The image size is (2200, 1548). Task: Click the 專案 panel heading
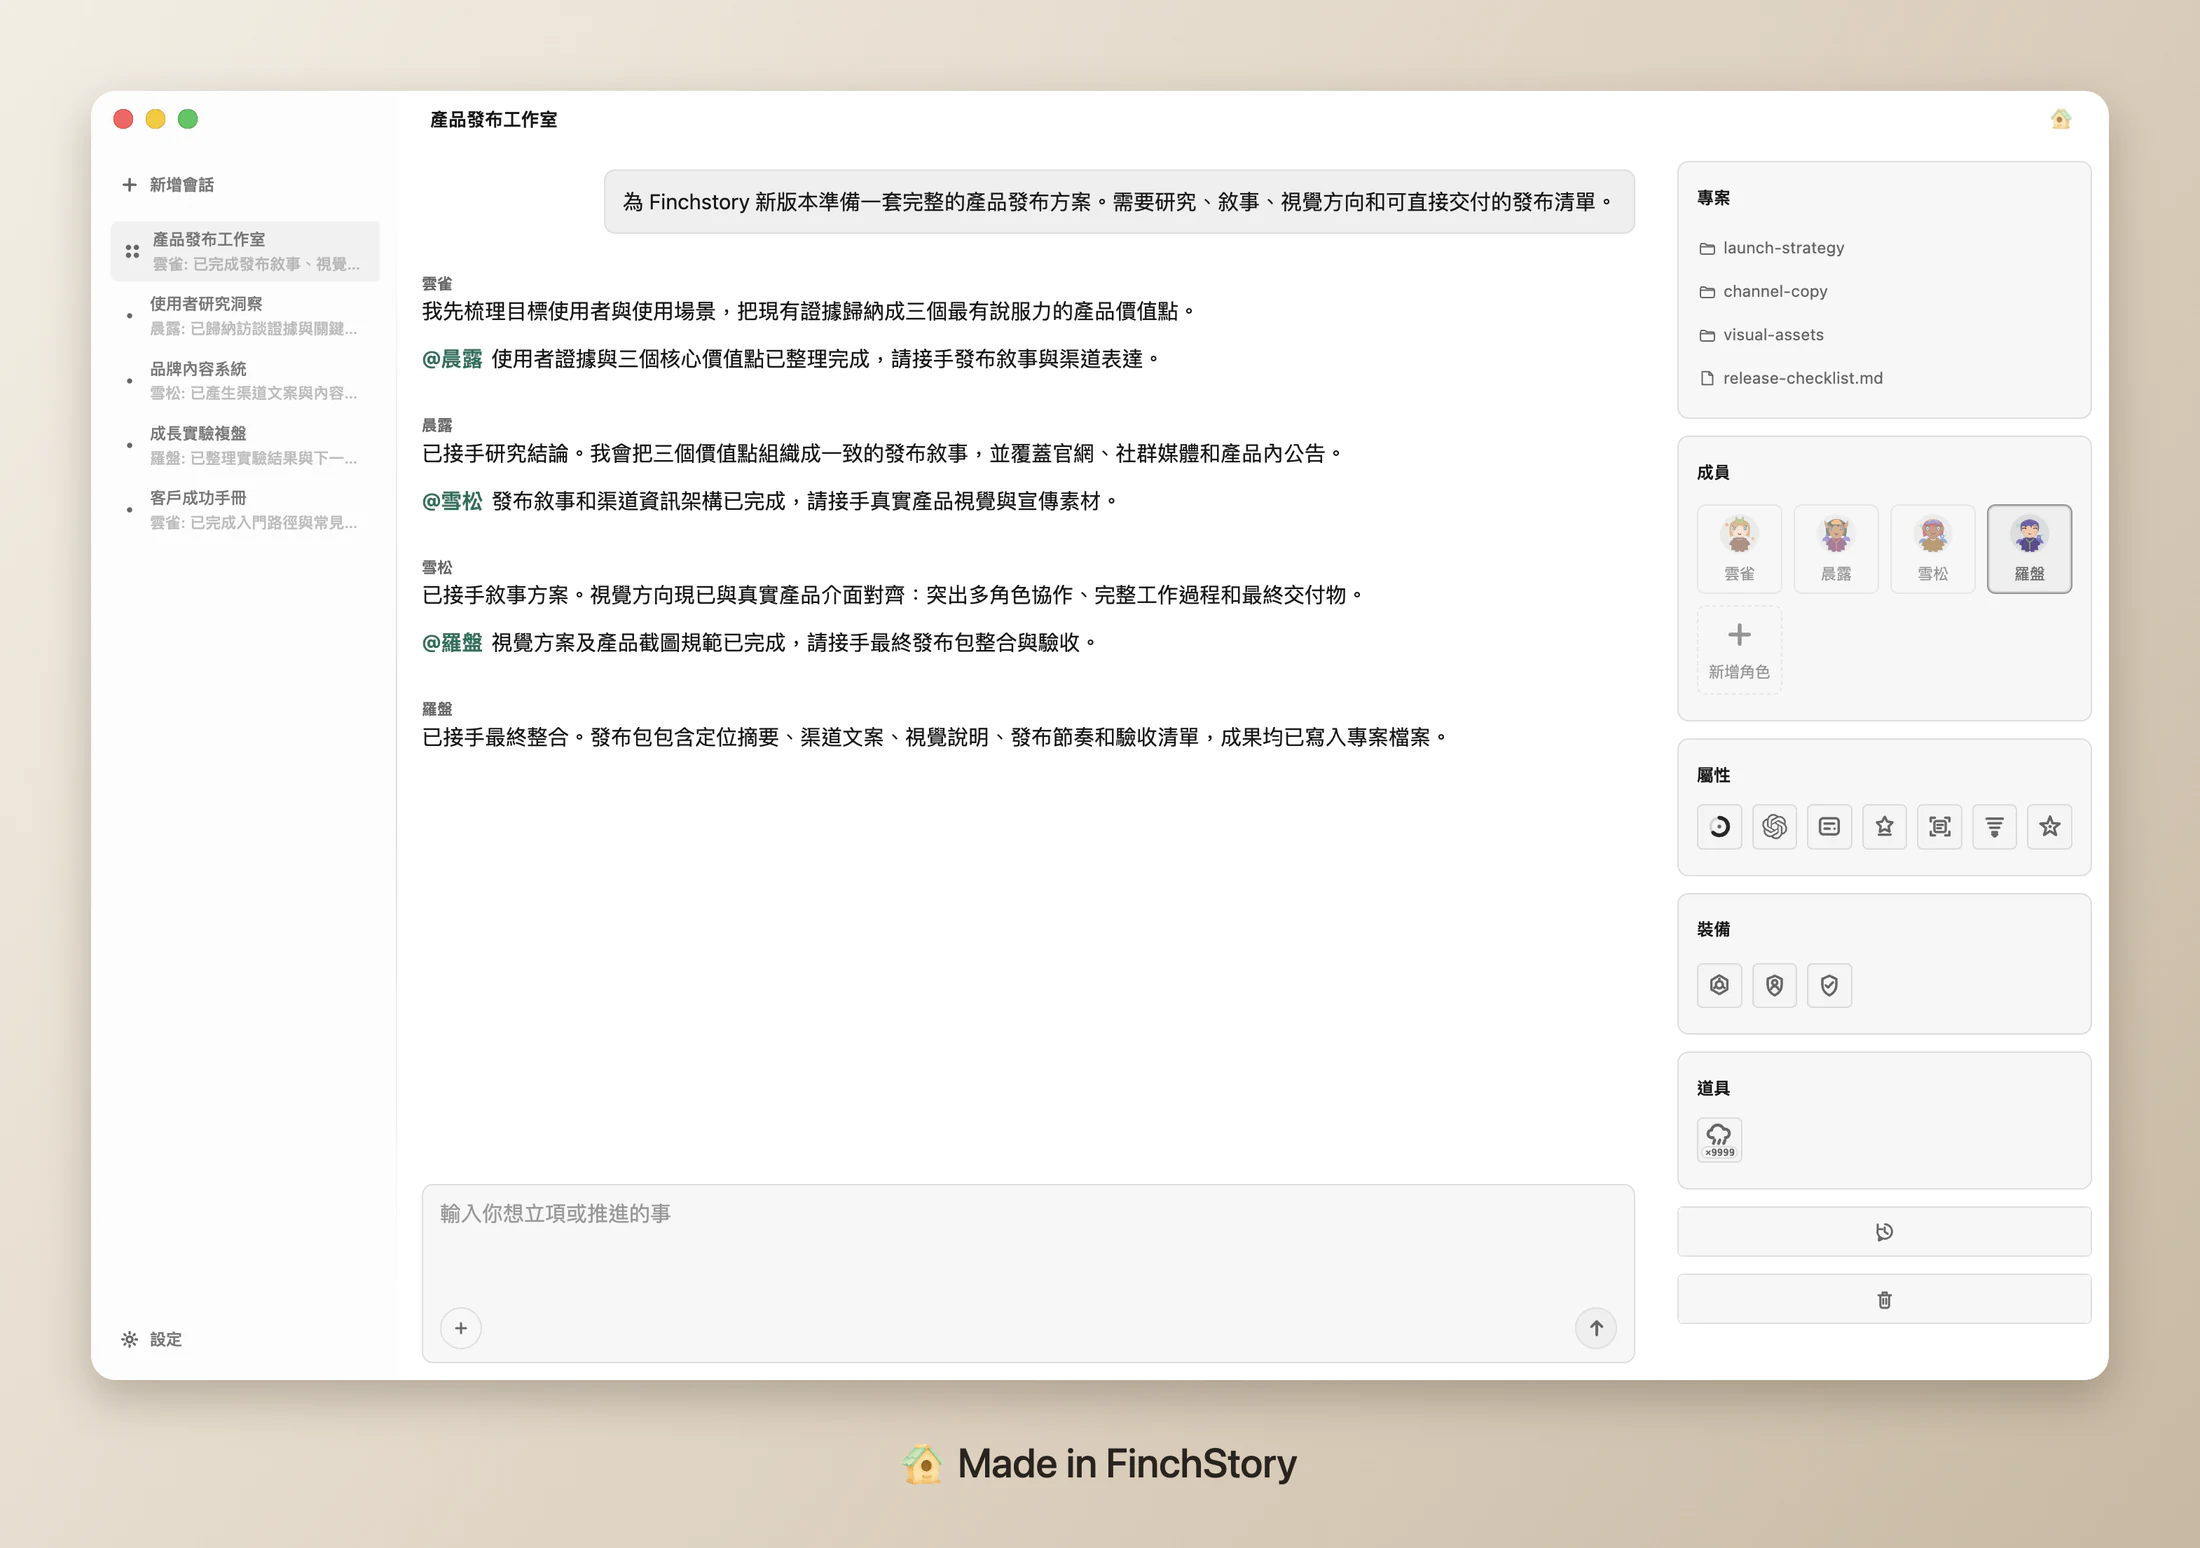pos(1713,198)
